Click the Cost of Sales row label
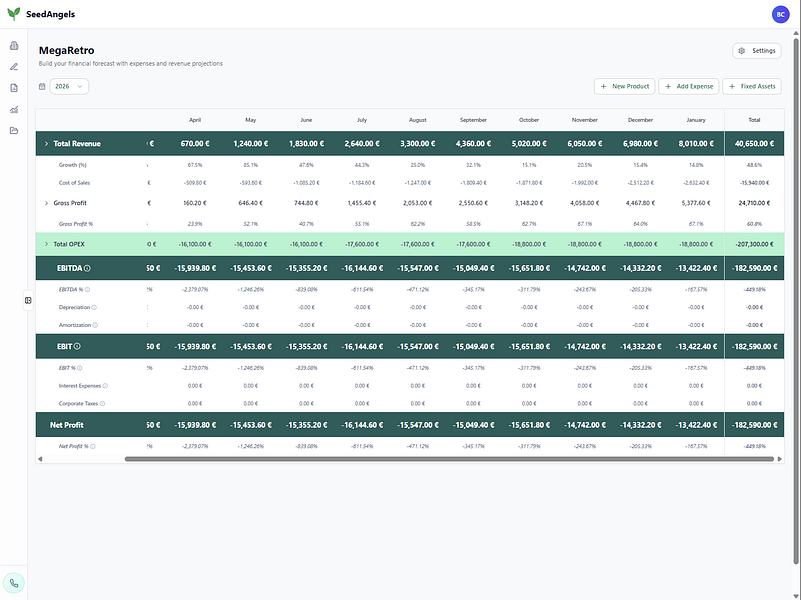Image resolution: width=801 pixels, height=600 pixels. click(x=74, y=183)
